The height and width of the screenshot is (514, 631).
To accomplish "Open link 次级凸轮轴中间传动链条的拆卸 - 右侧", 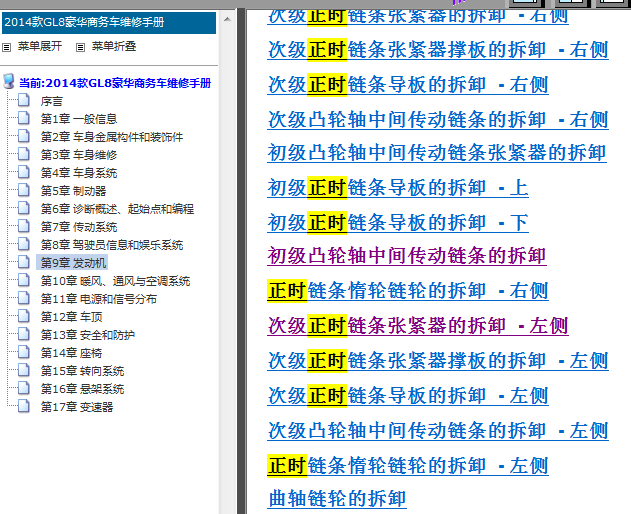I will click(438, 120).
